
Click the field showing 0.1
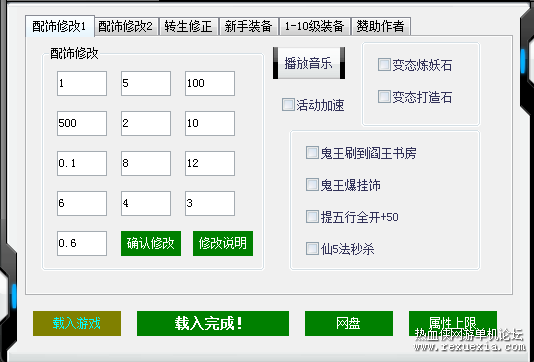[82, 163]
